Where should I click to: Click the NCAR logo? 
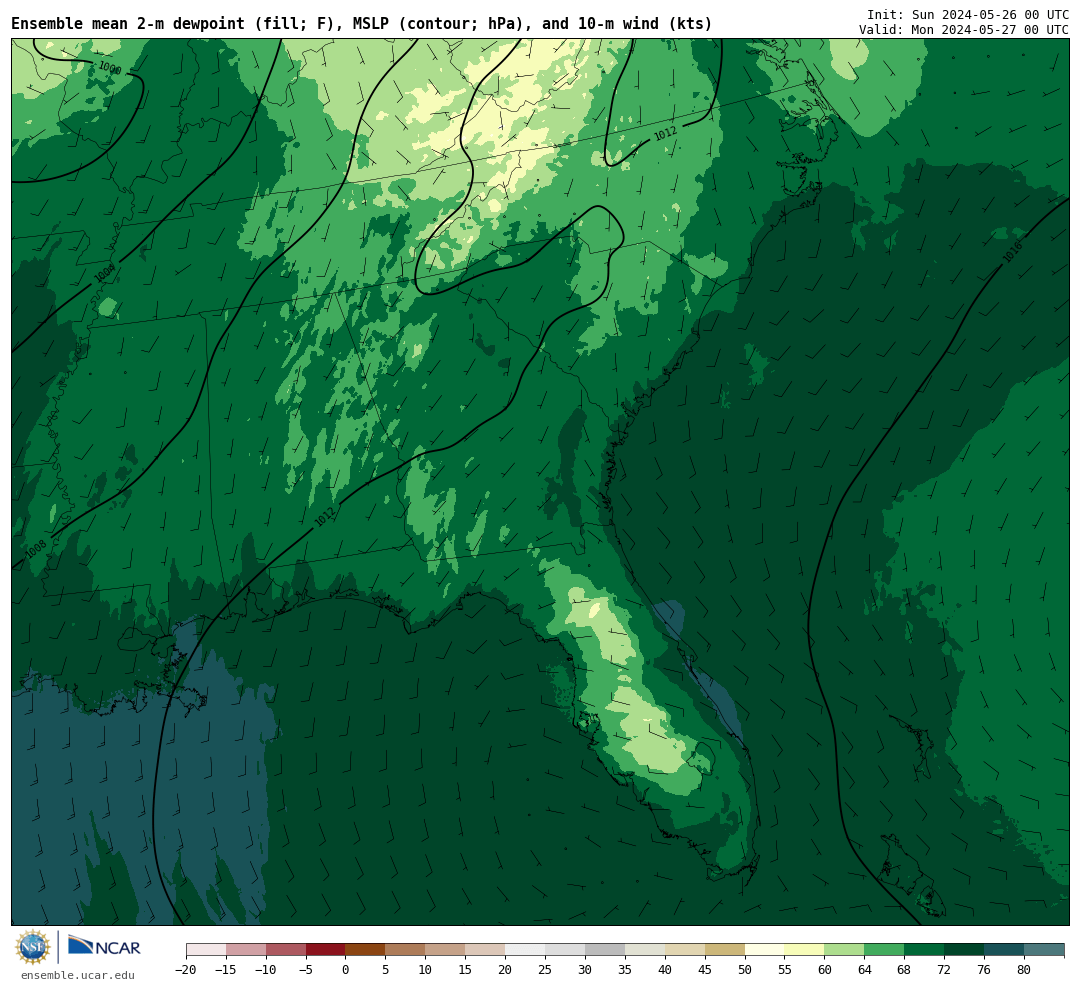(x=104, y=946)
